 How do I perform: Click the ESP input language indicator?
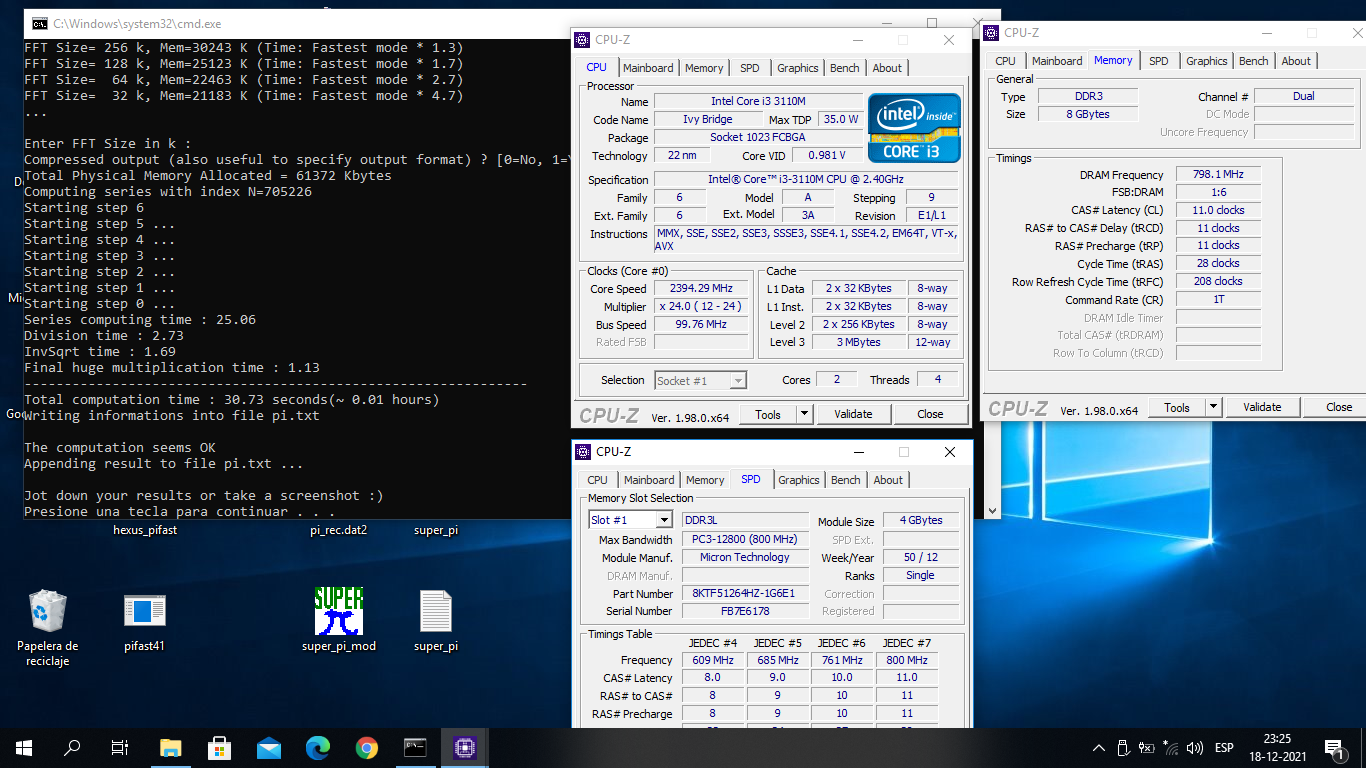click(1224, 748)
